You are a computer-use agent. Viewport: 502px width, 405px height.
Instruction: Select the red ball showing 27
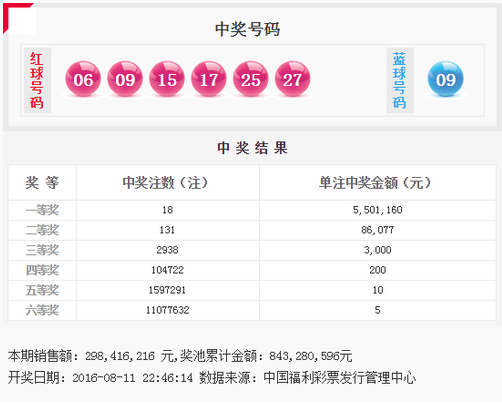[292, 79]
